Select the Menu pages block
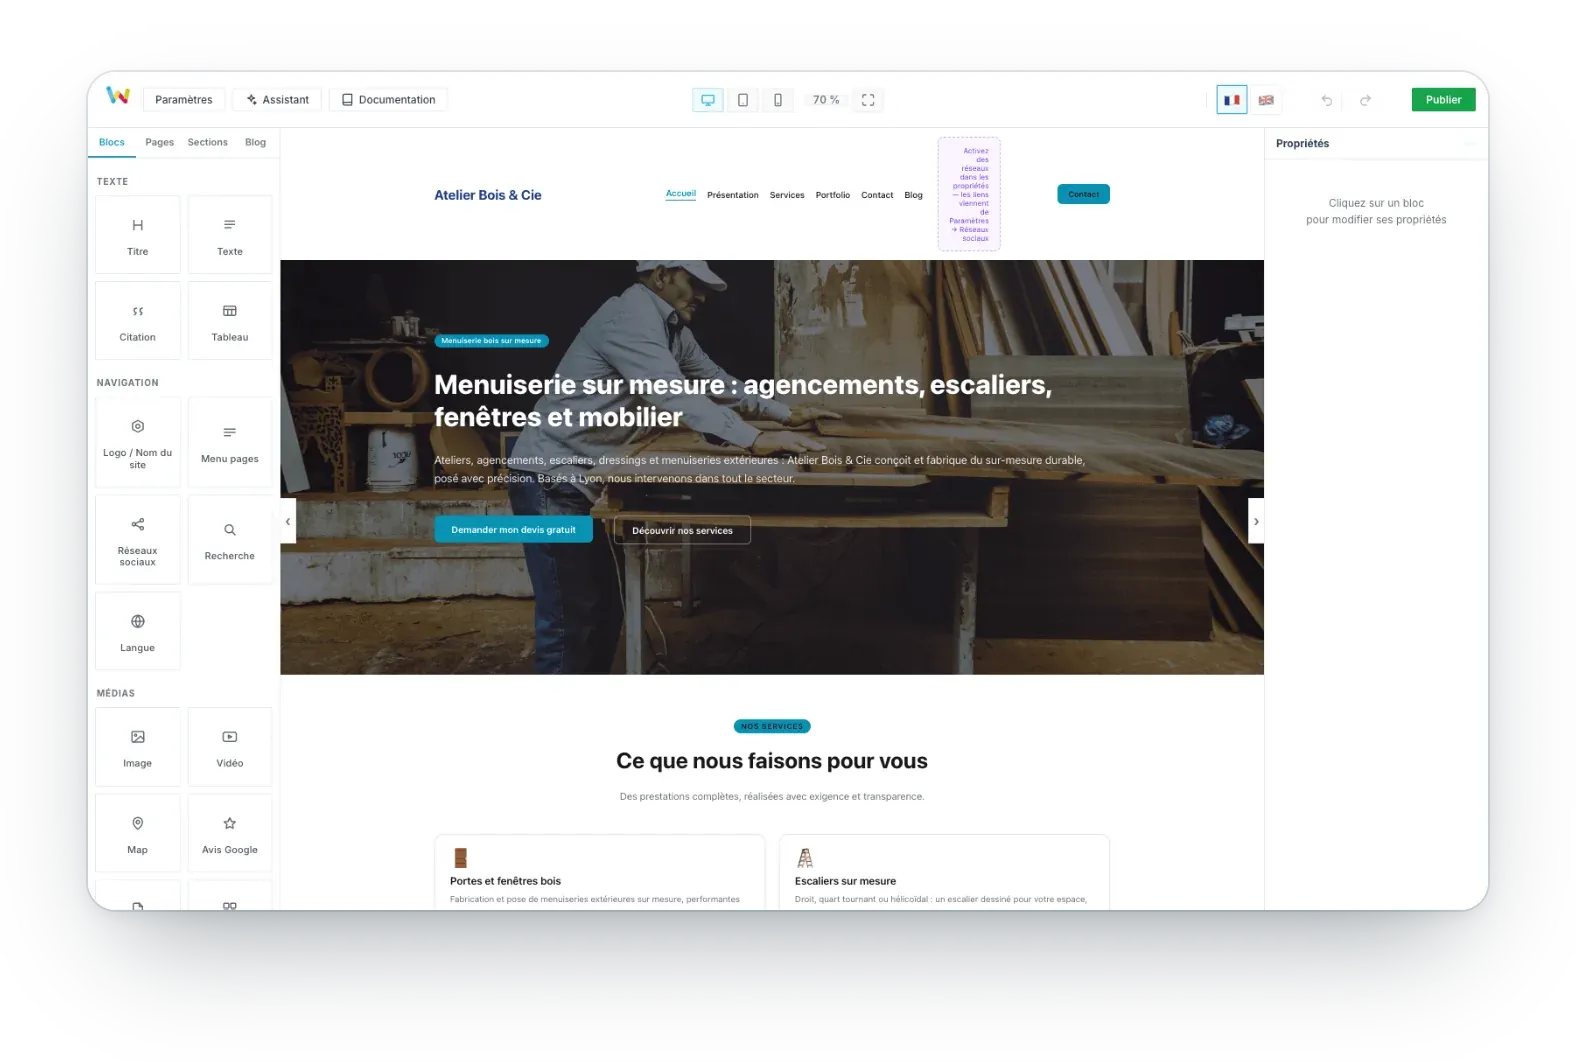 (230, 443)
